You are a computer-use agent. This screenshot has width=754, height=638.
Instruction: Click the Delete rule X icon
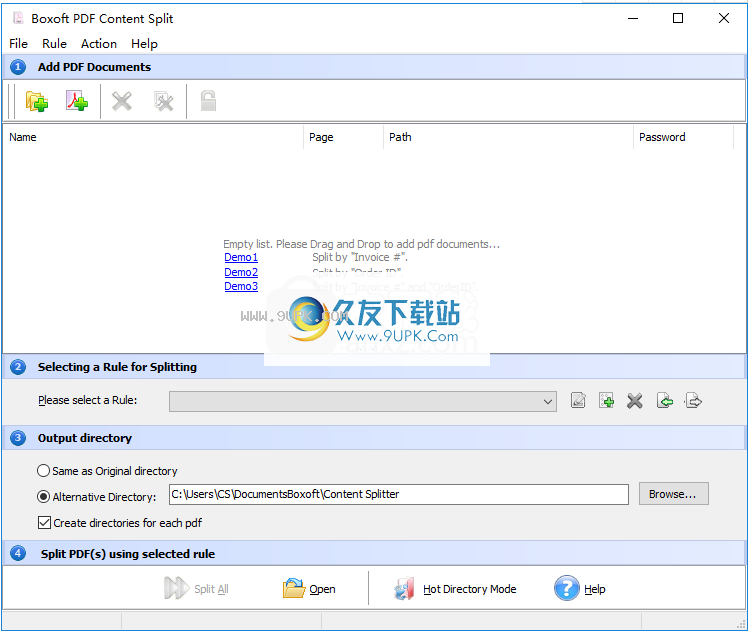tap(635, 400)
